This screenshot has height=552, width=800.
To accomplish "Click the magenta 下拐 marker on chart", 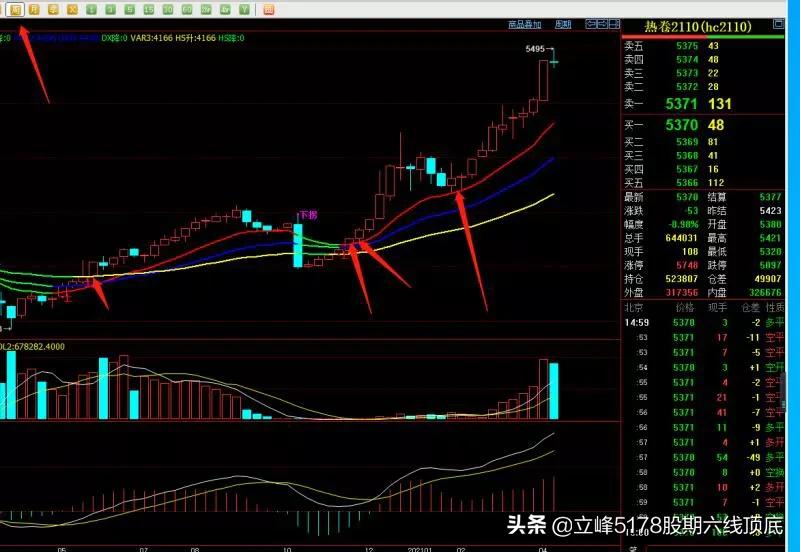I will point(308,215).
